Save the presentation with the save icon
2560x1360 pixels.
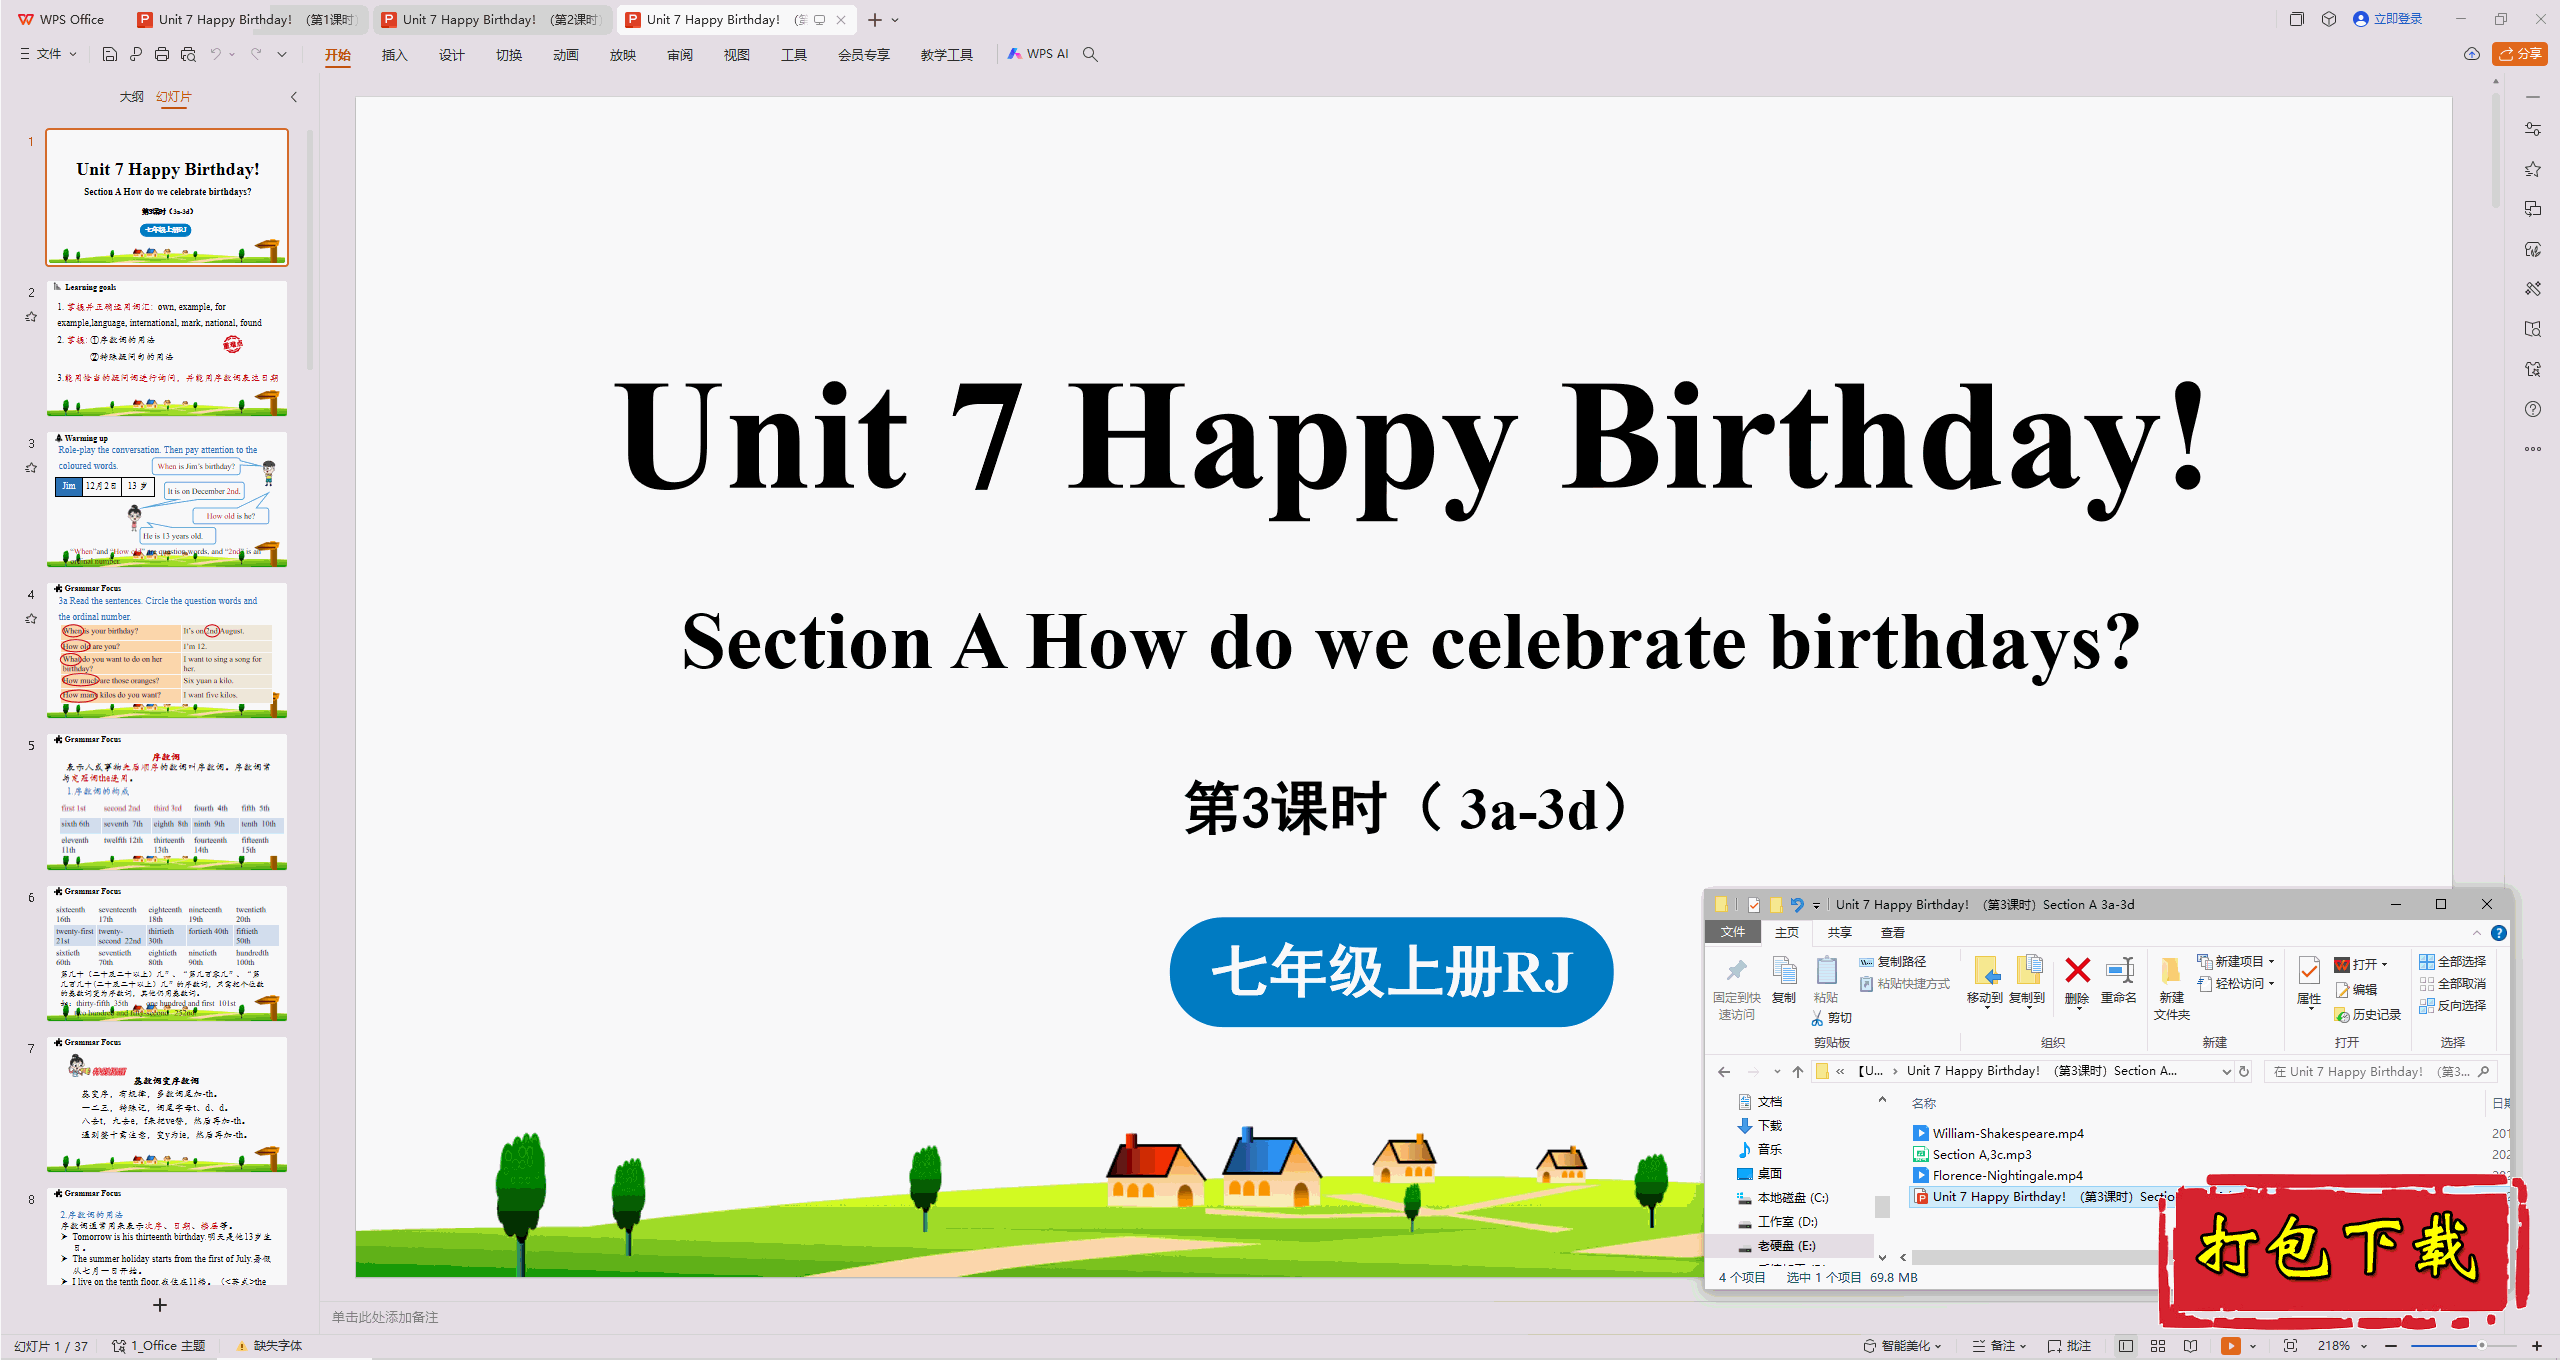110,54
